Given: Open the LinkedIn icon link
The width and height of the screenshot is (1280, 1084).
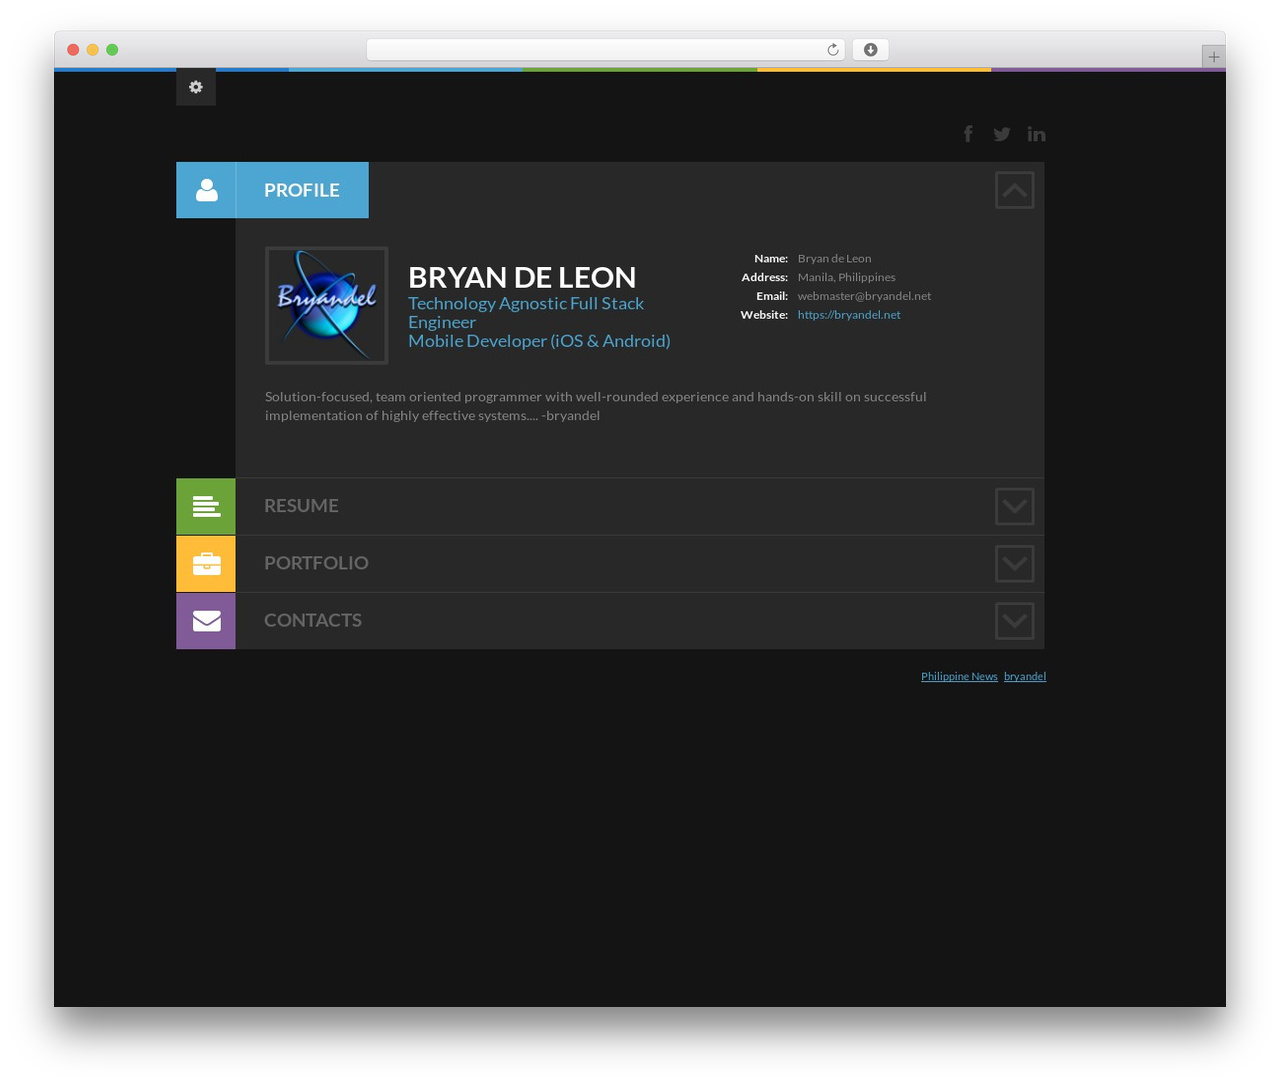Looking at the screenshot, I should (1036, 134).
